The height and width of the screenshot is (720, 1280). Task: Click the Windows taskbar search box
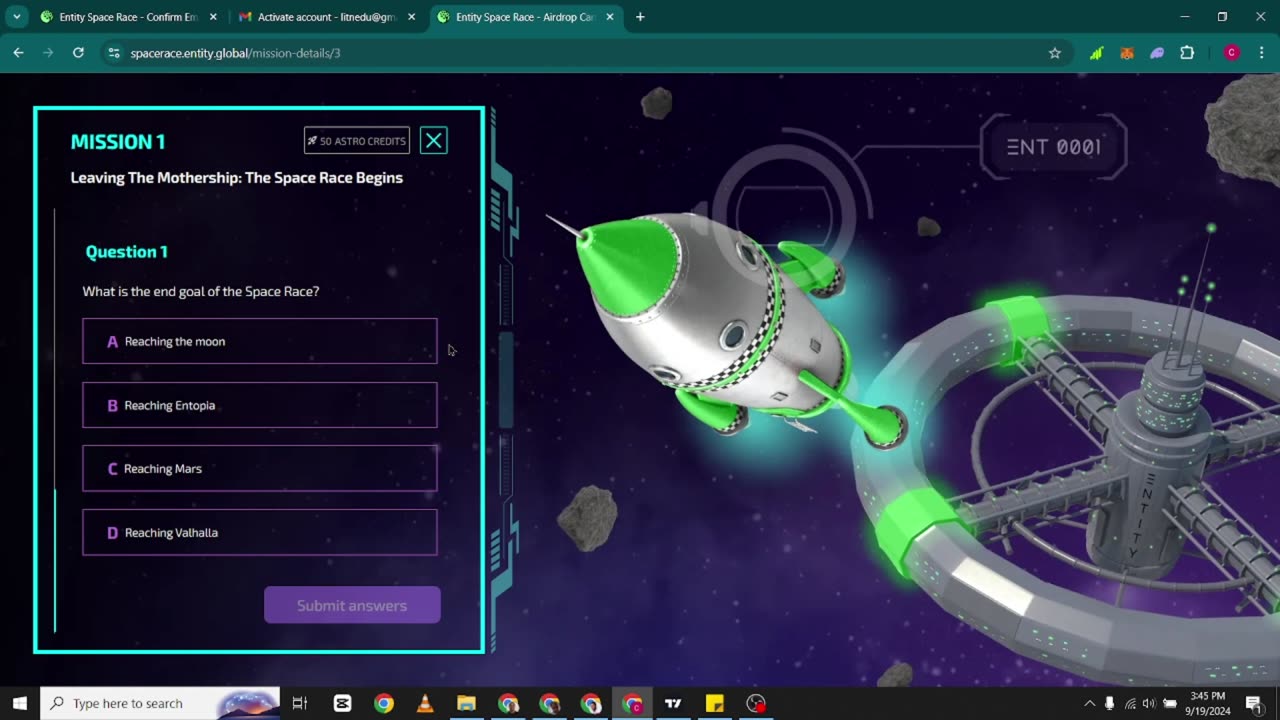pos(160,703)
